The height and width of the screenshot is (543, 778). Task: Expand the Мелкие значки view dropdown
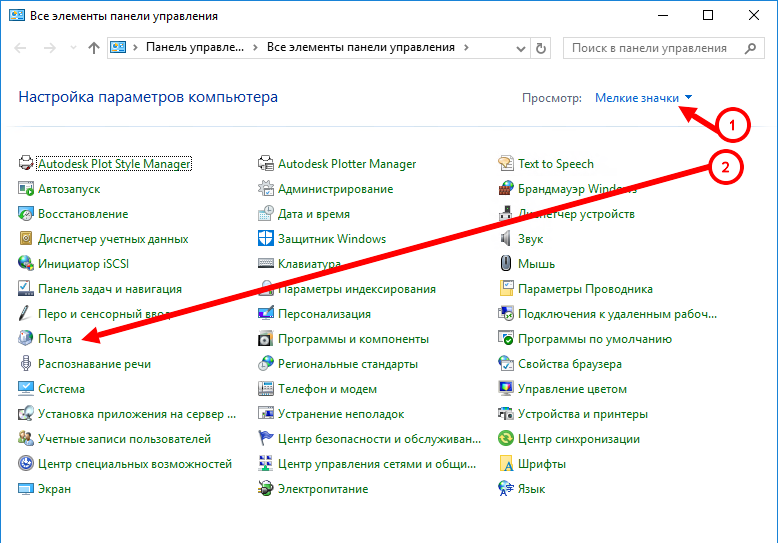click(x=643, y=98)
